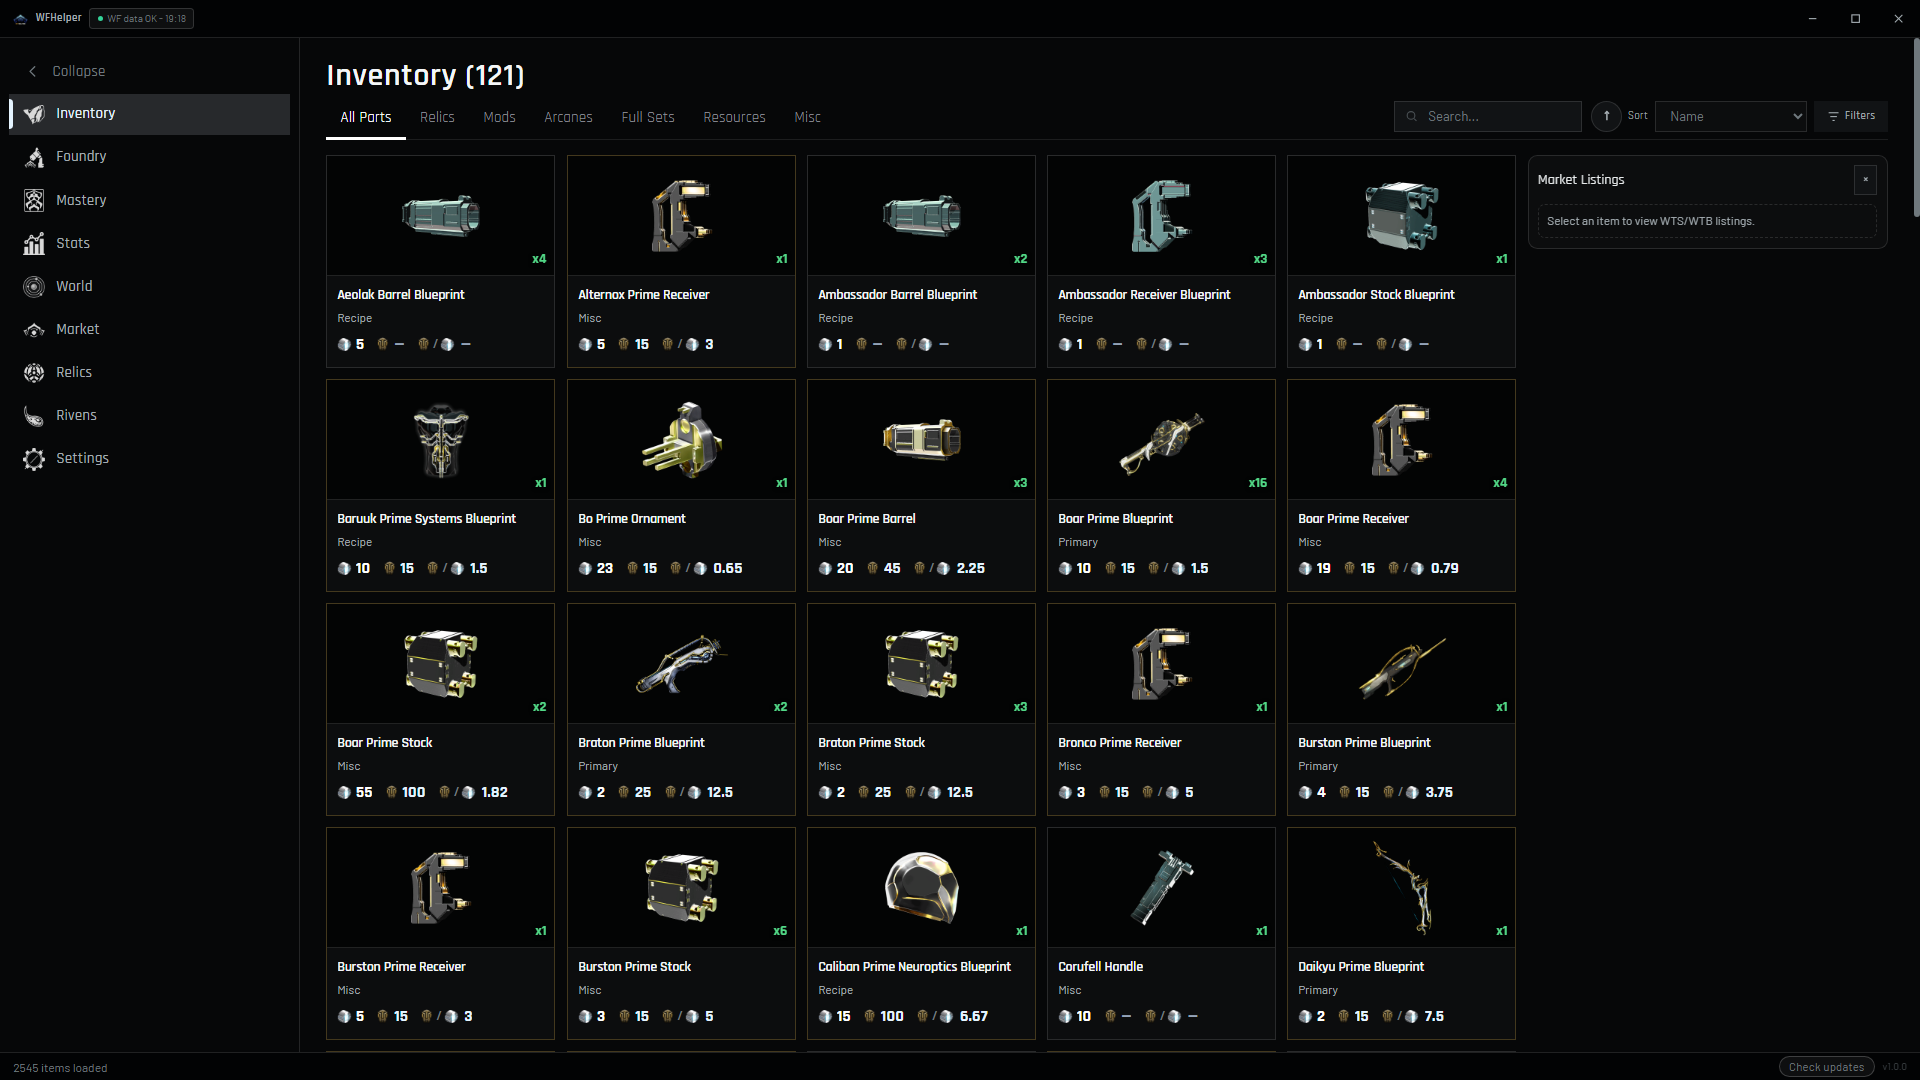Click the 100 ducat value on Boar Prime Stock
The width and height of the screenshot is (1920, 1080).
click(413, 792)
